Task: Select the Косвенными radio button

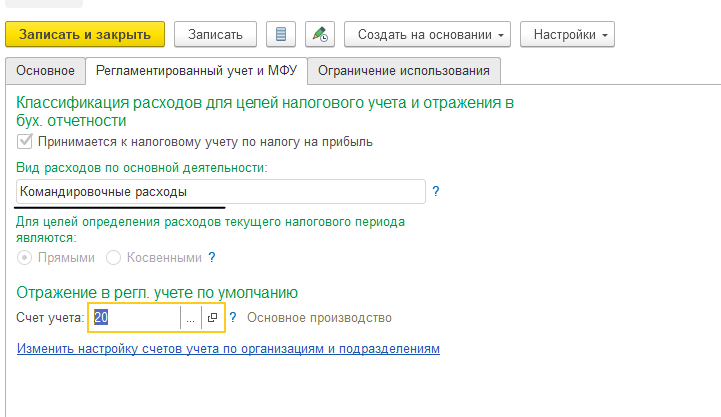Action: pos(114,257)
